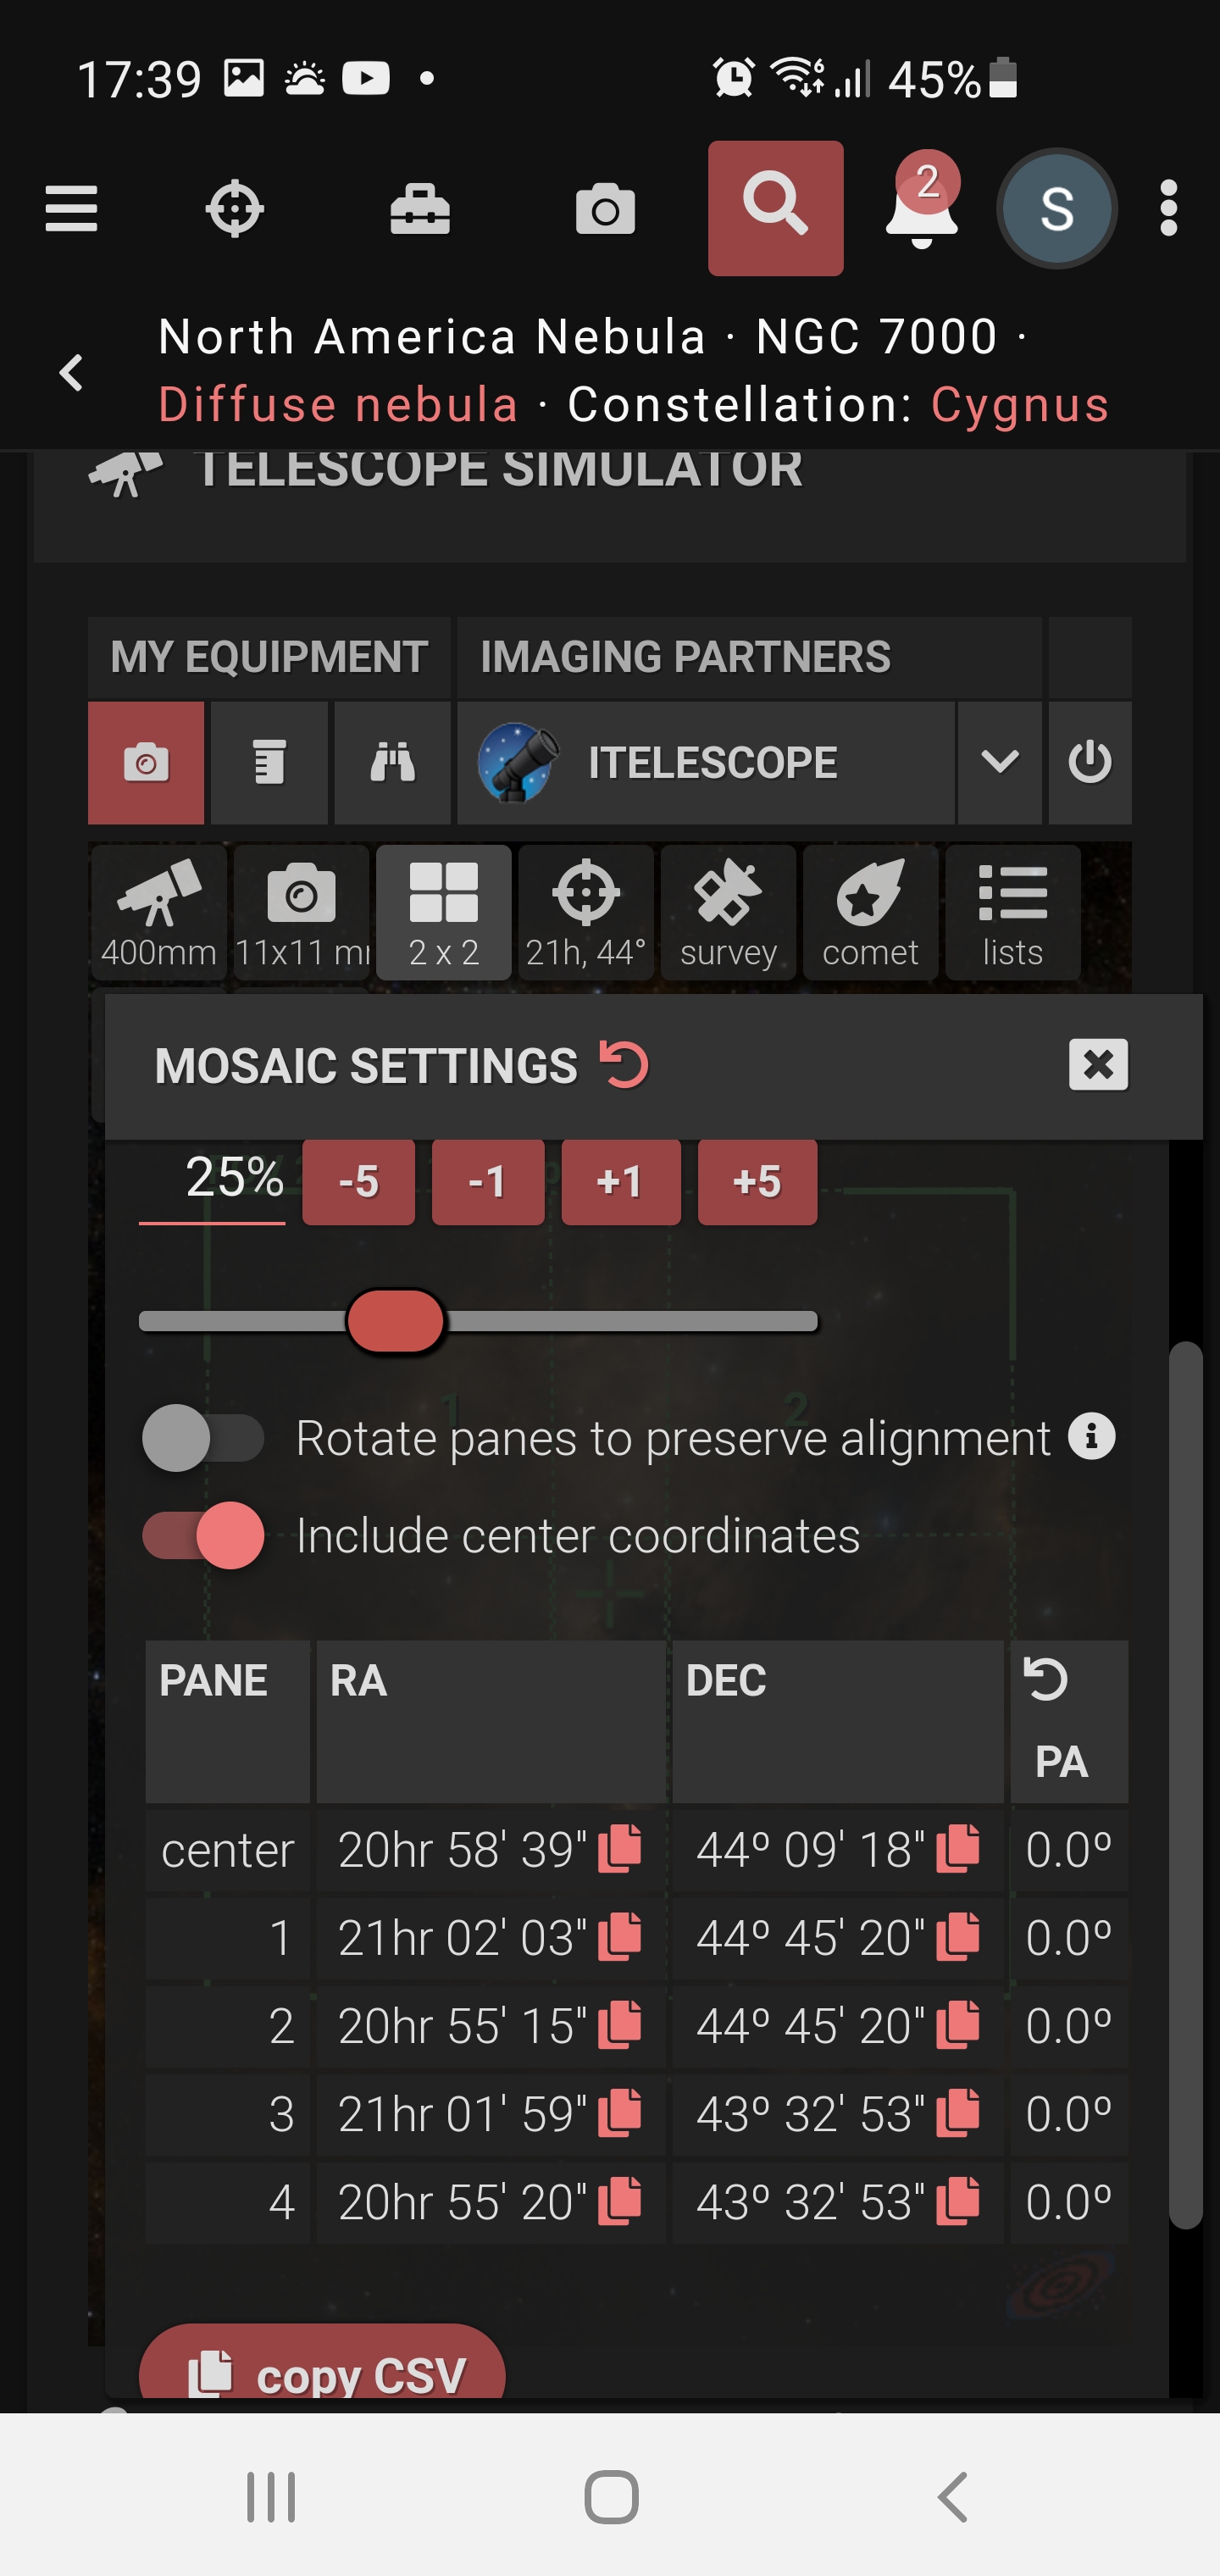Viewport: 1220px width, 2576px height.
Task: Switch to the Imaging Partners tab
Action: (x=685, y=657)
